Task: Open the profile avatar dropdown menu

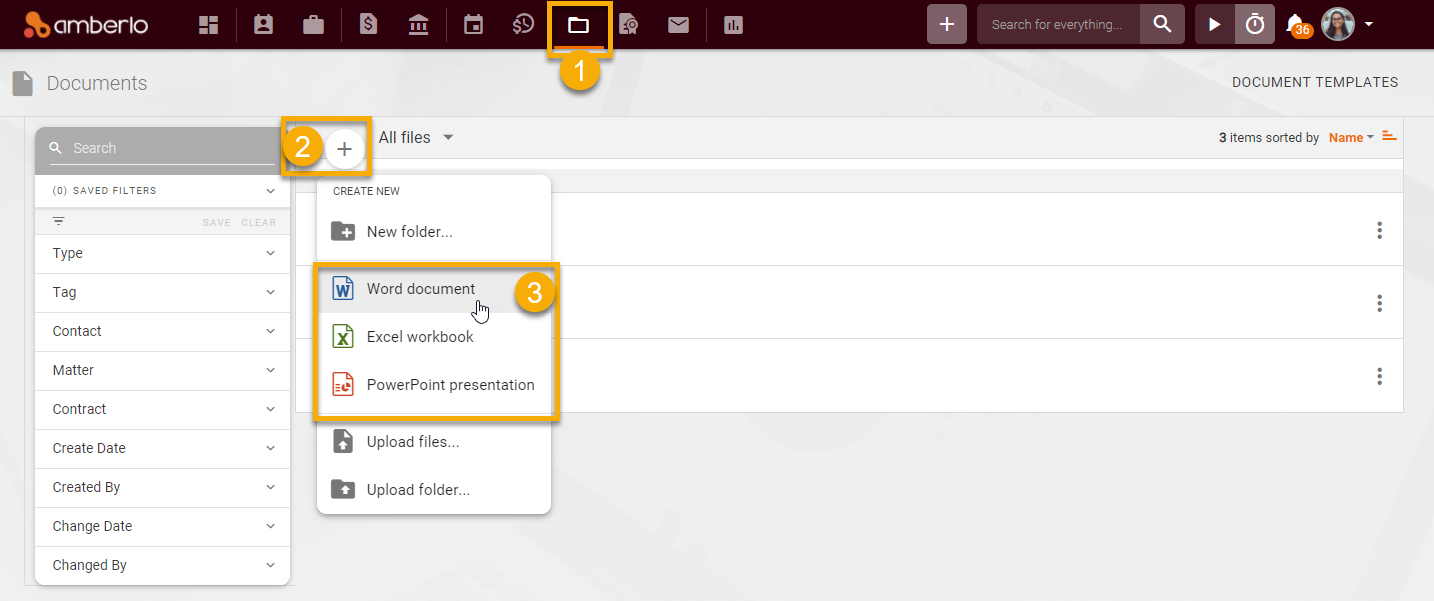Action: pyautogui.click(x=1337, y=23)
